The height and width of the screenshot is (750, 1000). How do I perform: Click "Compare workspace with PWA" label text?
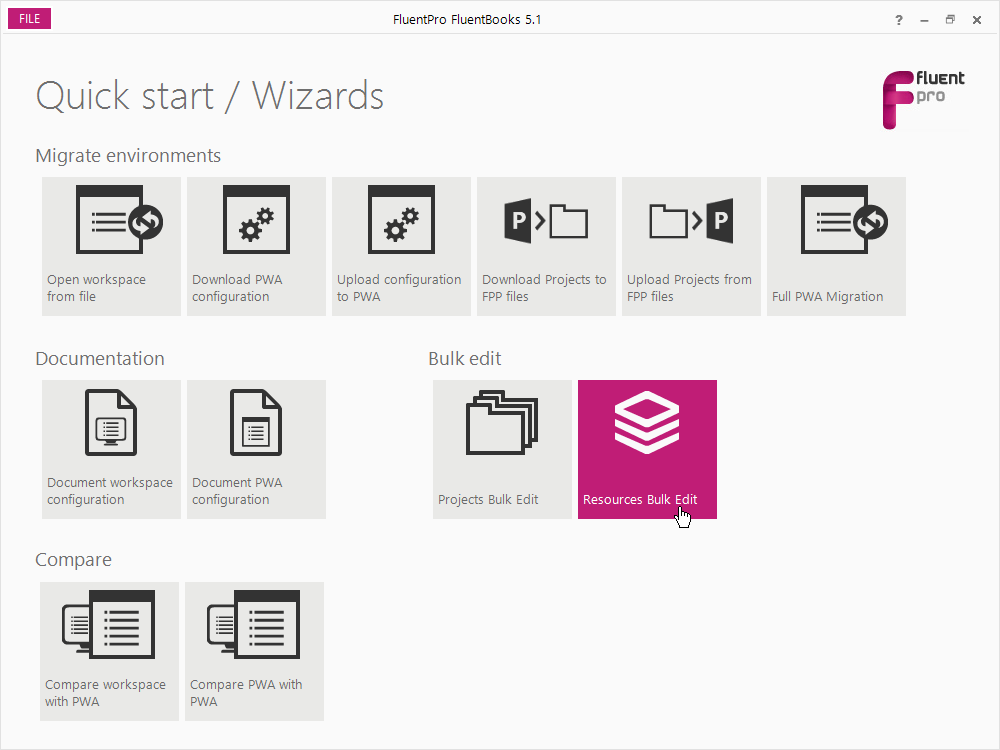point(105,693)
